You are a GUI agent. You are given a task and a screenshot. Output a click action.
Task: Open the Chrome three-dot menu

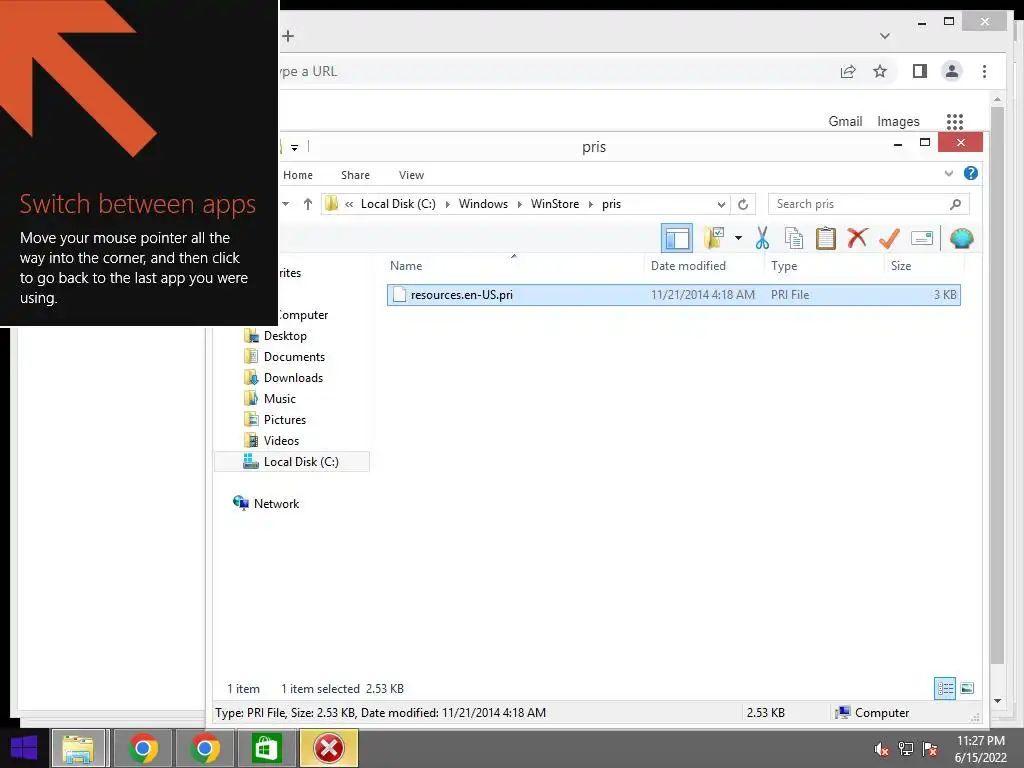click(x=984, y=71)
